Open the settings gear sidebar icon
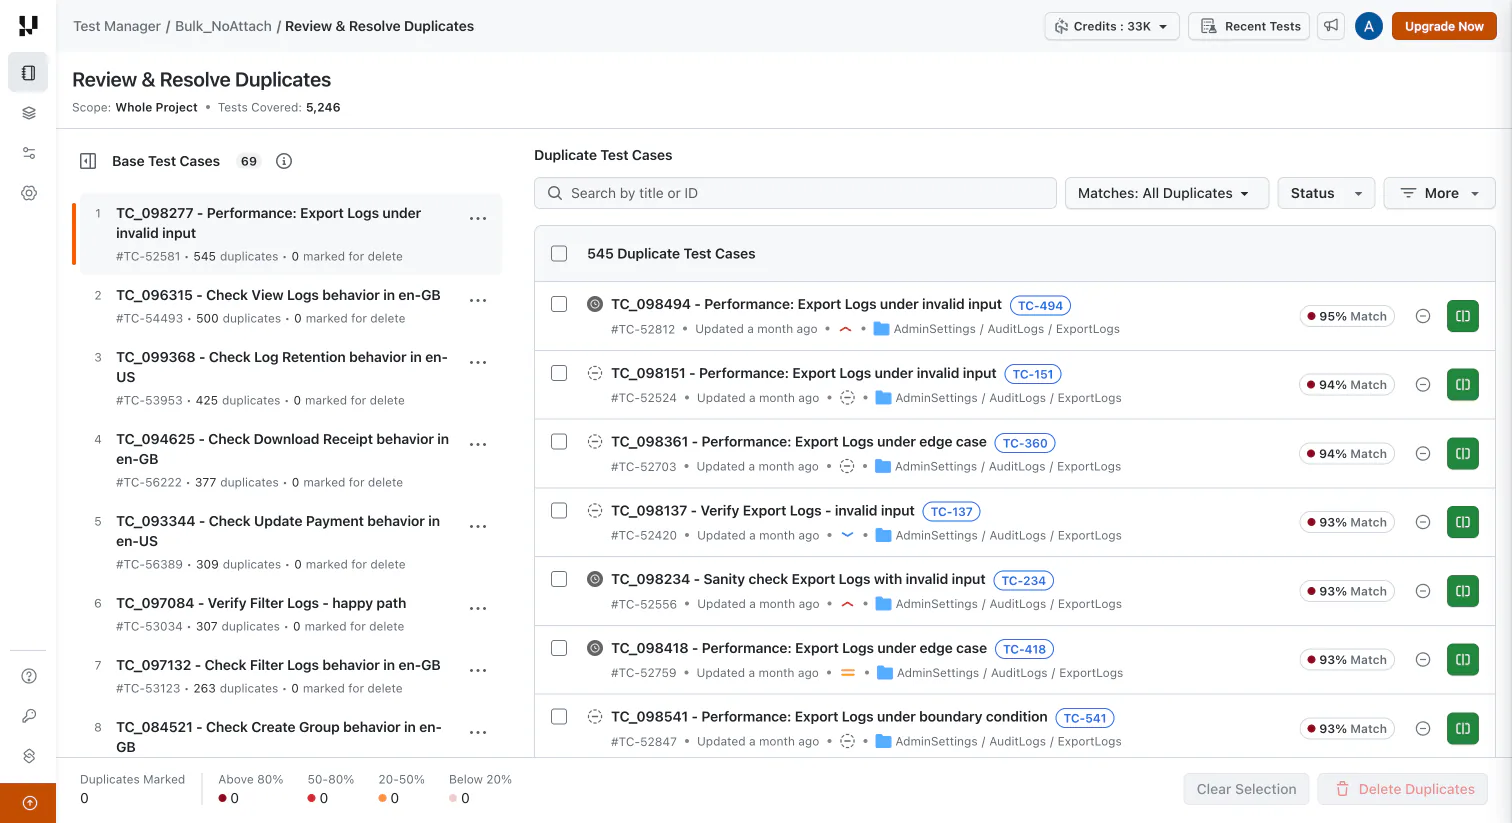The image size is (1512, 823). coord(28,193)
